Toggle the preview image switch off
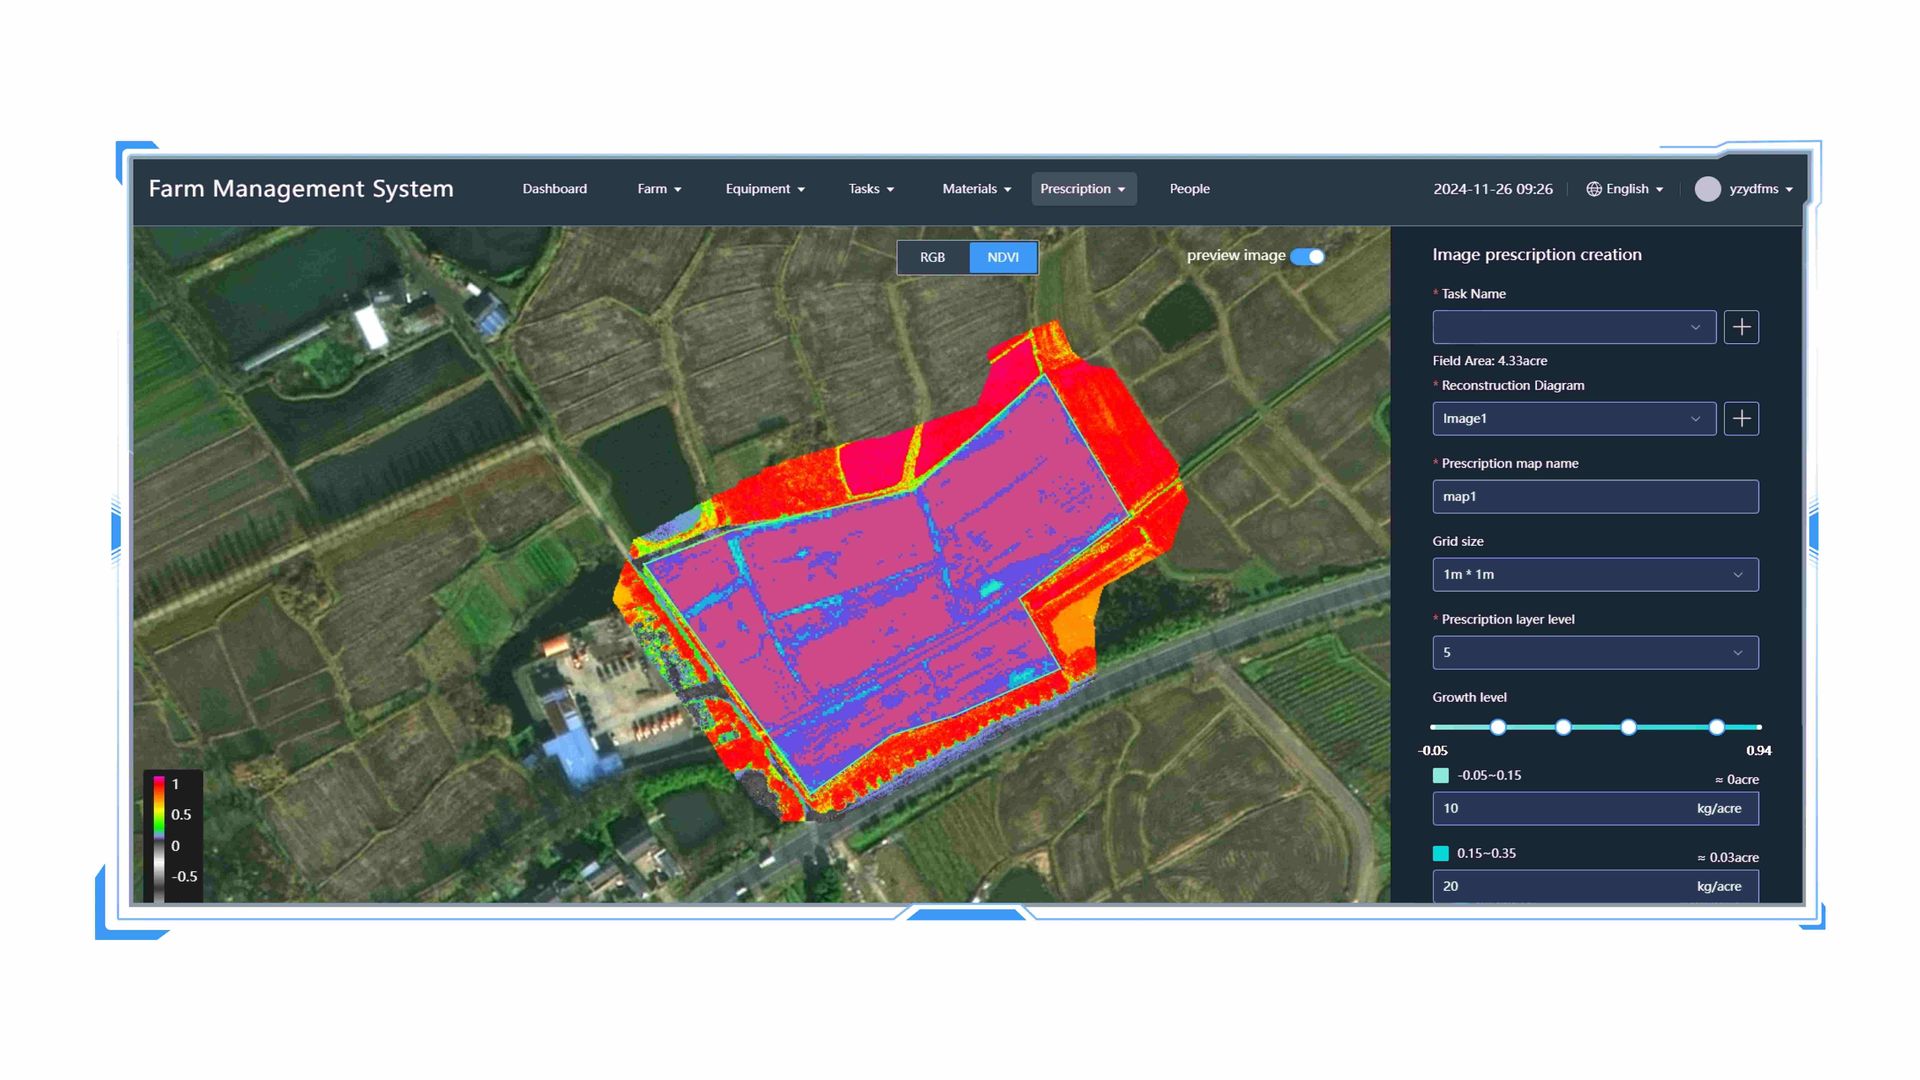Viewport: 1920px width, 1080px height. coord(1307,256)
